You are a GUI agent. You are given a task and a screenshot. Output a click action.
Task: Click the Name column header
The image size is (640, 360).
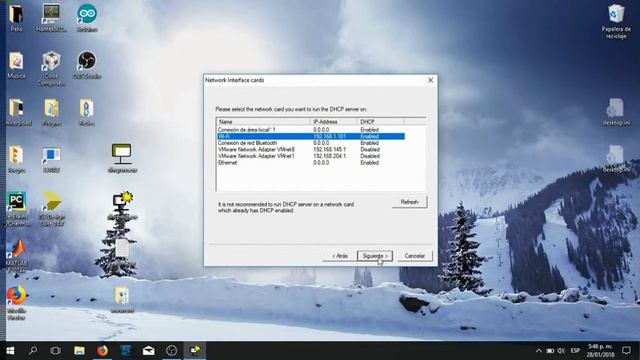click(263, 122)
